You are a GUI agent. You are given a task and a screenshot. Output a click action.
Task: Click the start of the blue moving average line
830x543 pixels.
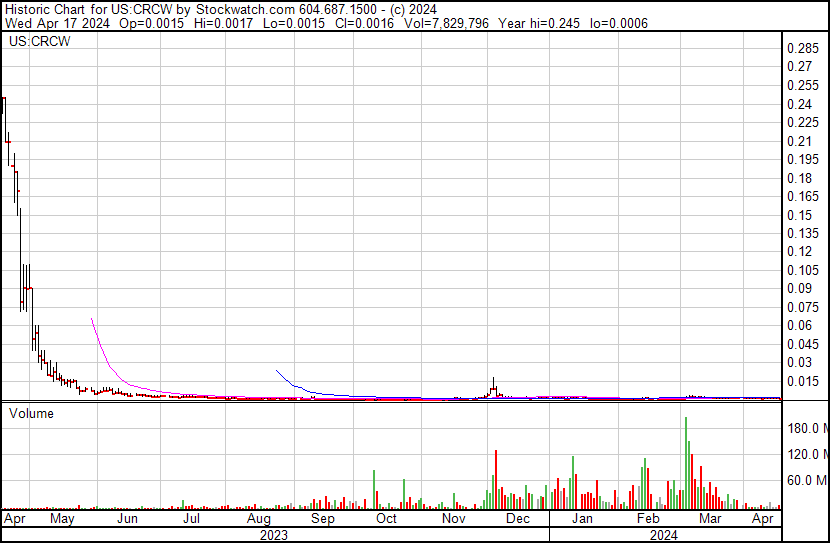tap(276, 370)
